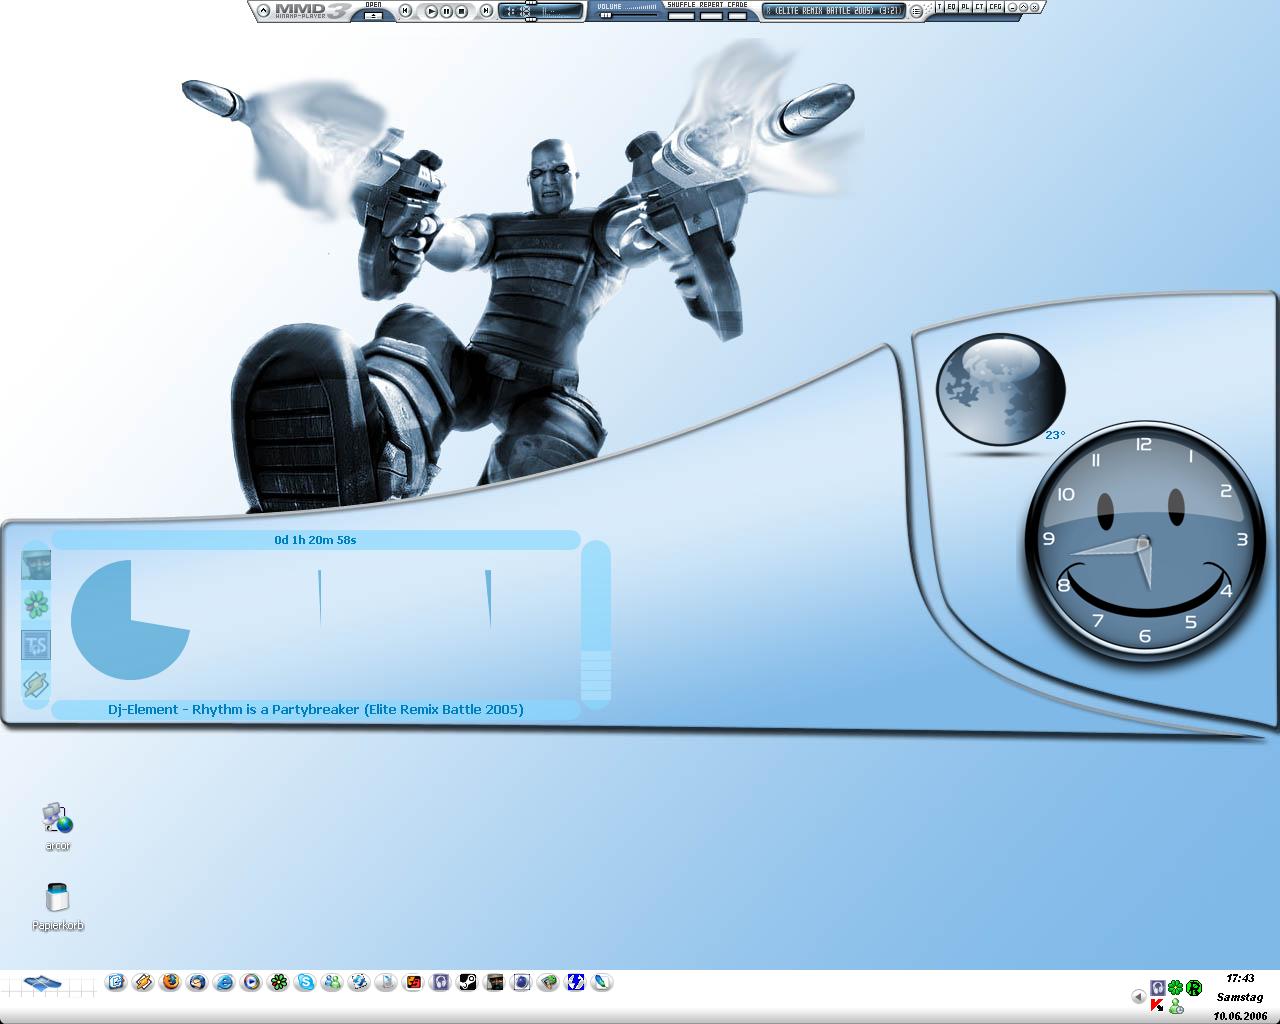This screenshot has width=1280, height=1024.
Task: Click the red and orange square dock icon
Action: tap(413, 982)
